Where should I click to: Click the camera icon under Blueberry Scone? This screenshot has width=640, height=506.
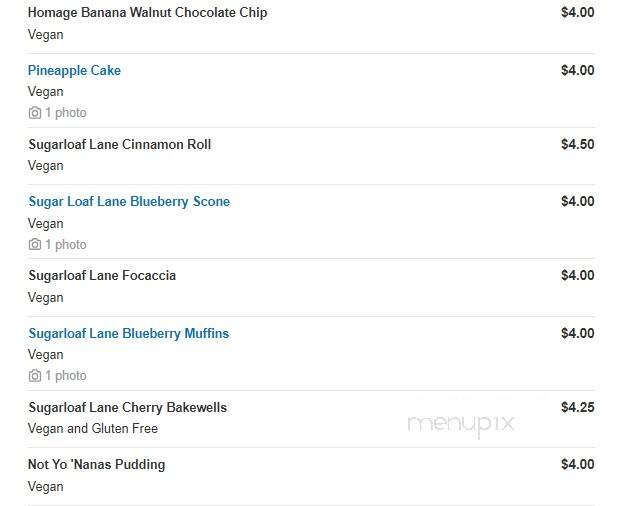point(35,244)
